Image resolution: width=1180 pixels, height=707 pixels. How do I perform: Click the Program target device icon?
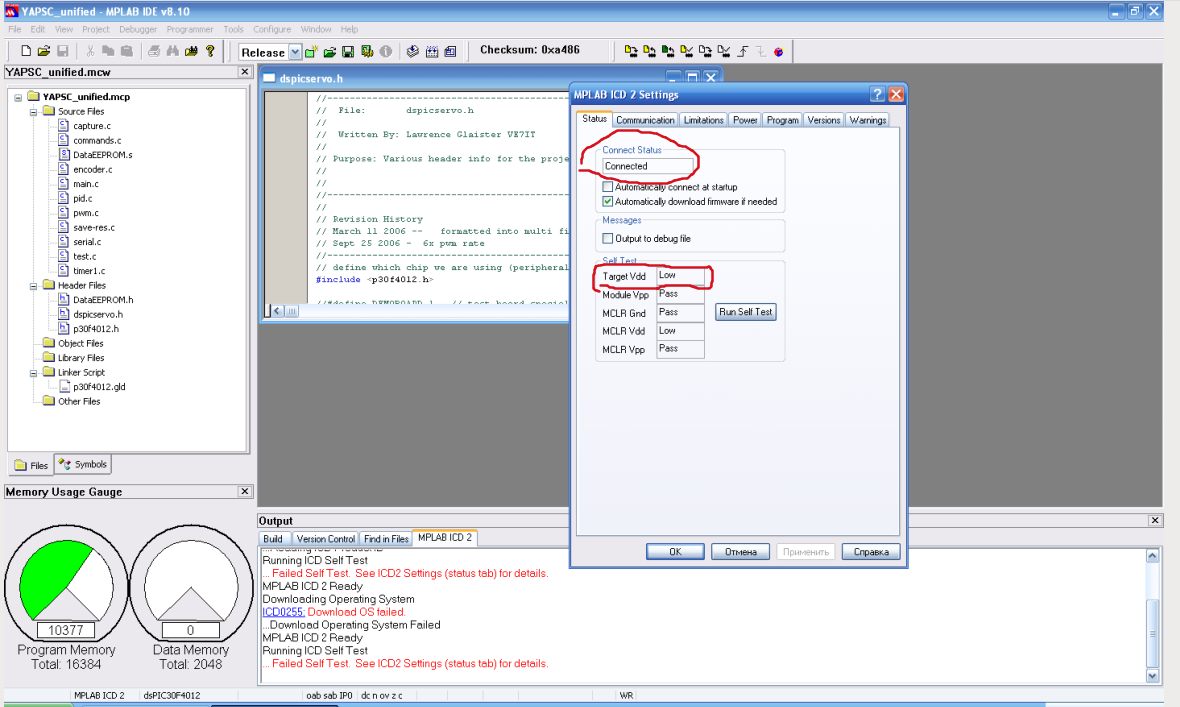631,51
